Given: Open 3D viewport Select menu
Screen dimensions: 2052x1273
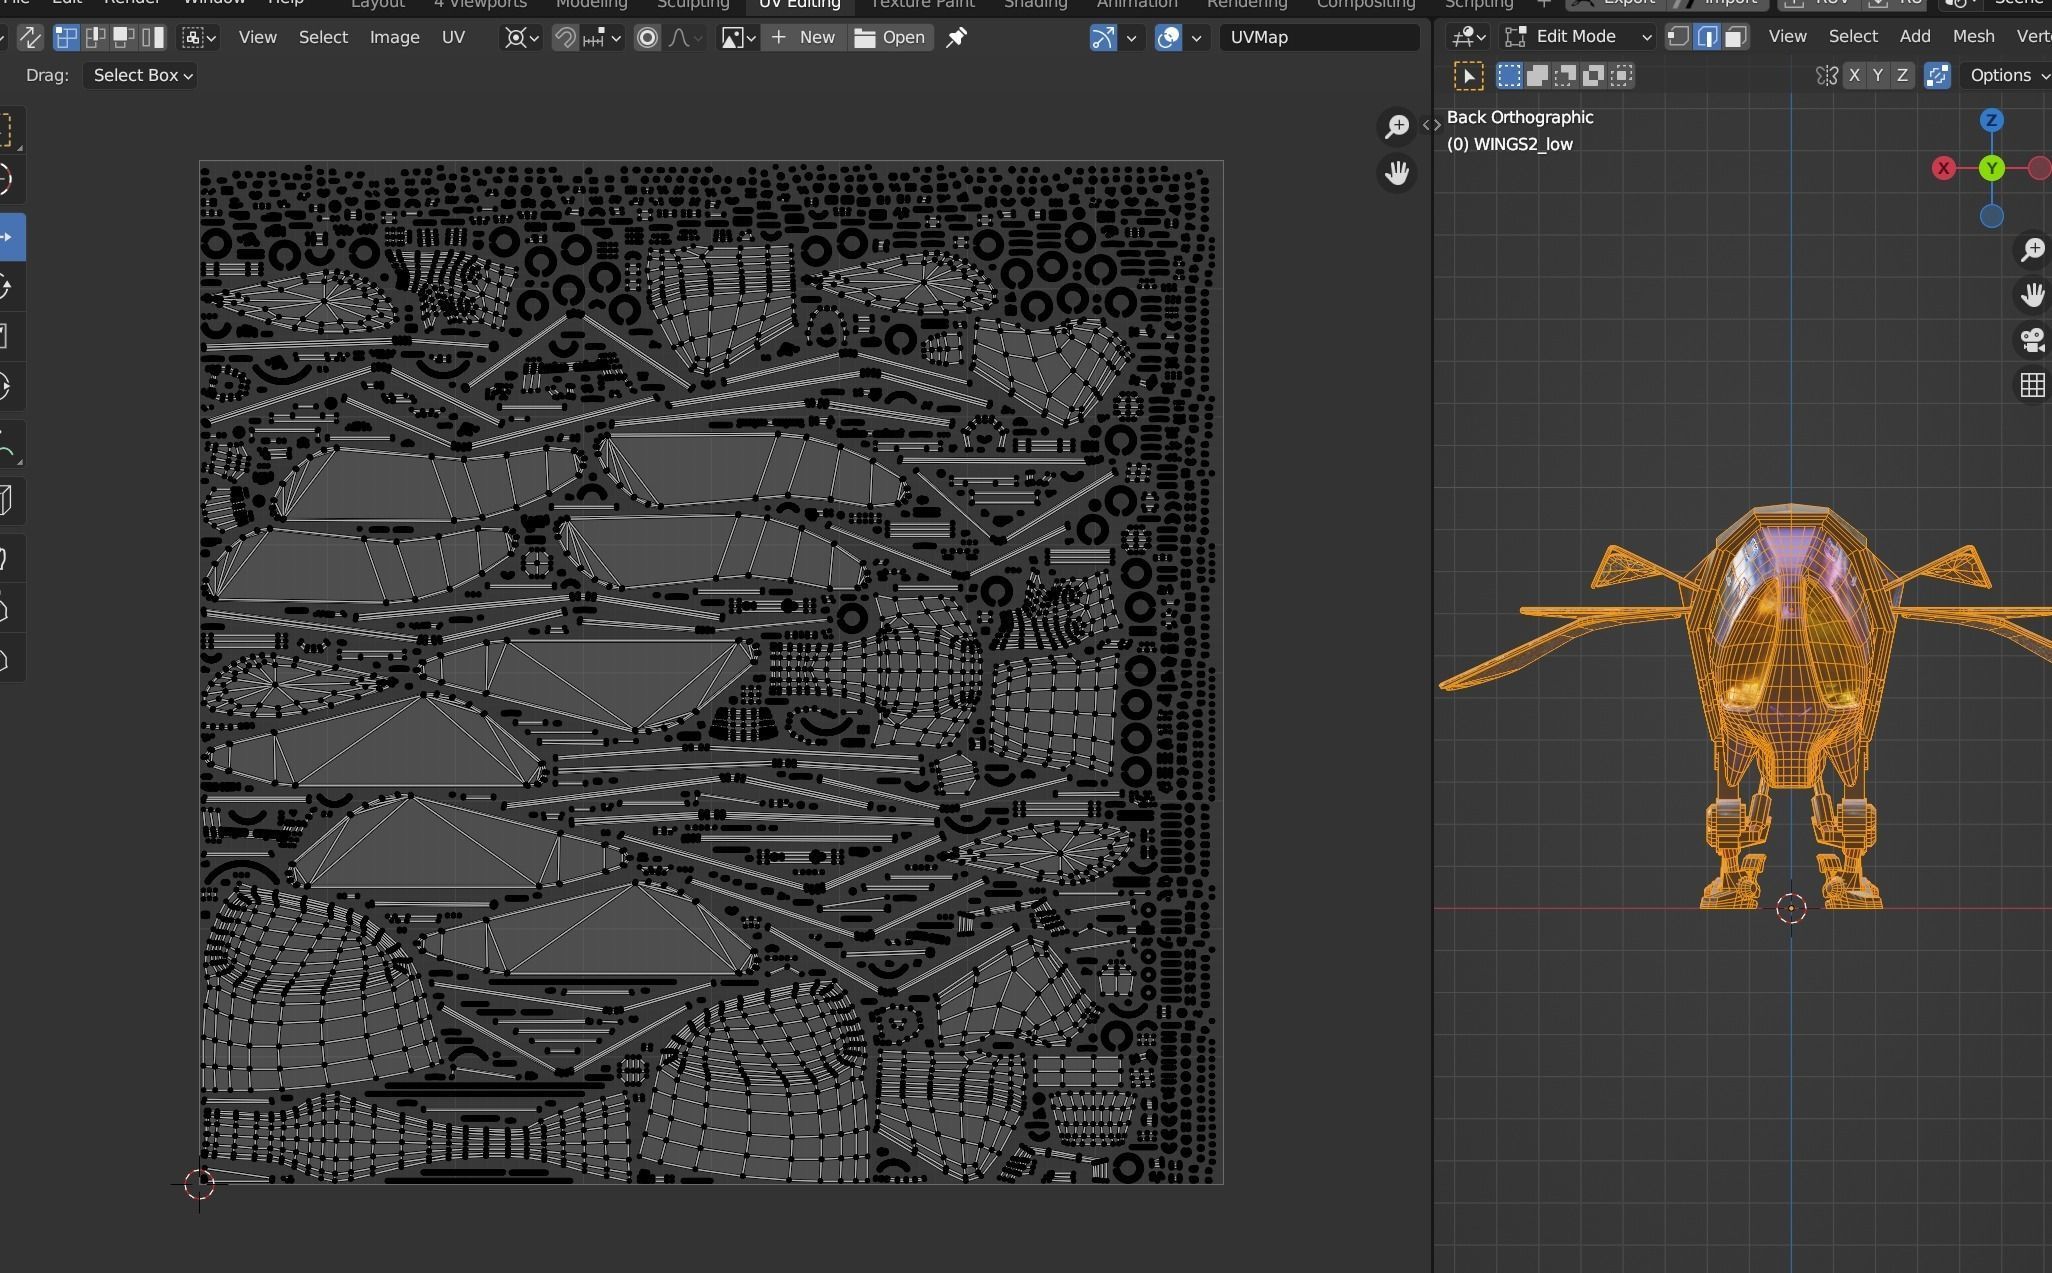Looking at the screenshot, I should (1853, 36).
